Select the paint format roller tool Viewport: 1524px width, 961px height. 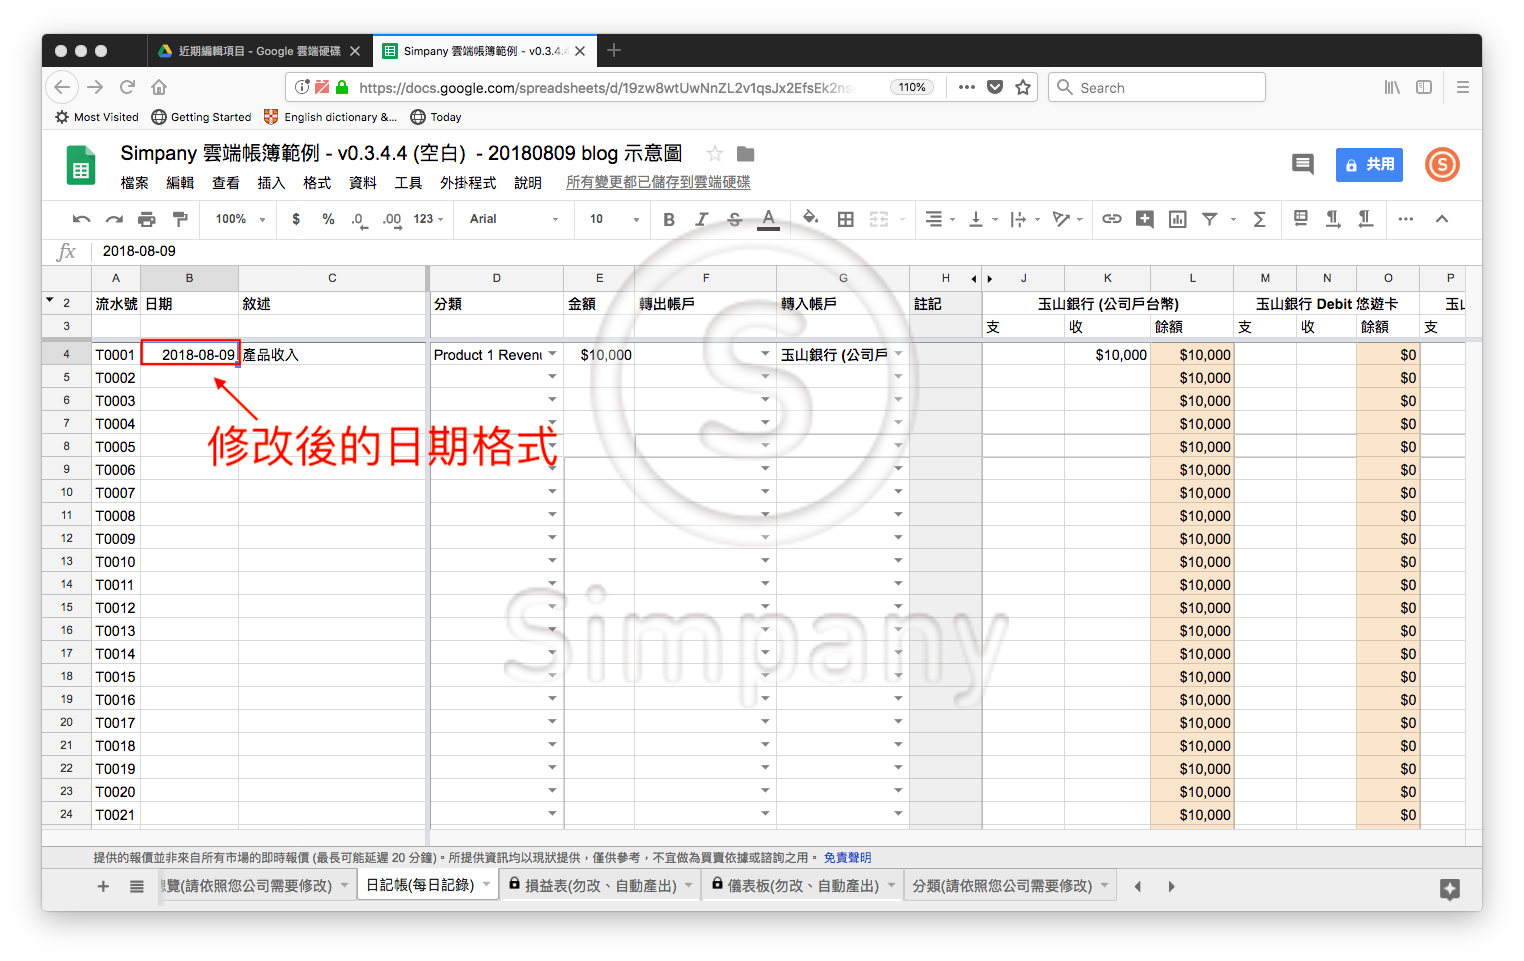point(180,219)
